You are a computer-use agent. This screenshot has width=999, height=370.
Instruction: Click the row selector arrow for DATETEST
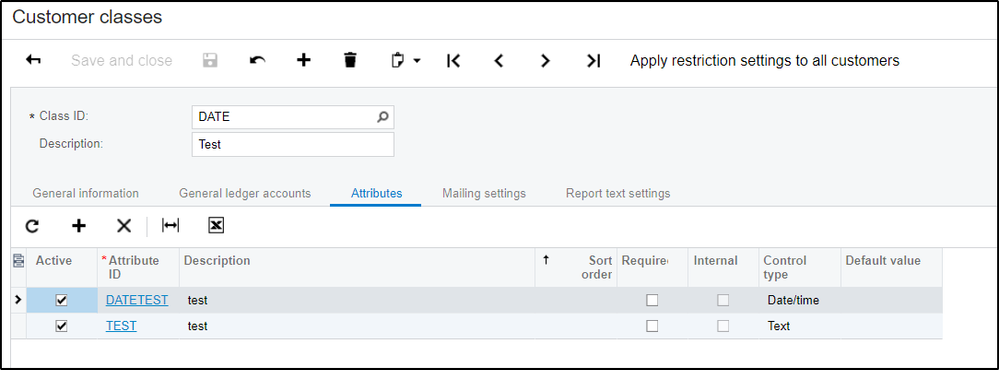click(18, 299)
